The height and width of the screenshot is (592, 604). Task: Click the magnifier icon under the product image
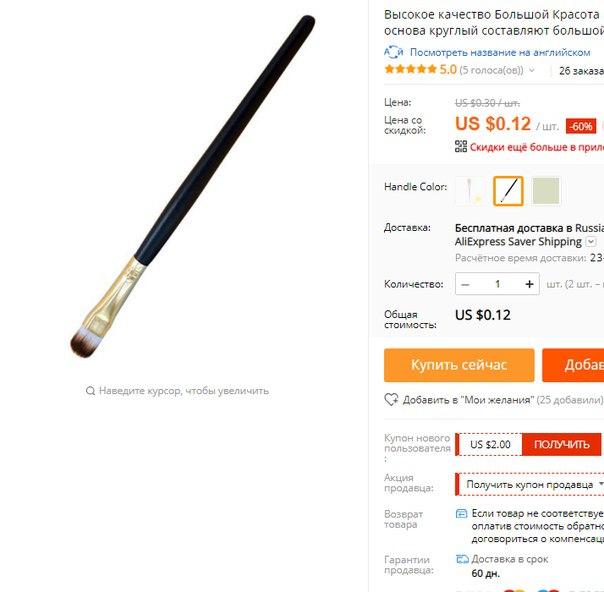(x=90, y=391)
